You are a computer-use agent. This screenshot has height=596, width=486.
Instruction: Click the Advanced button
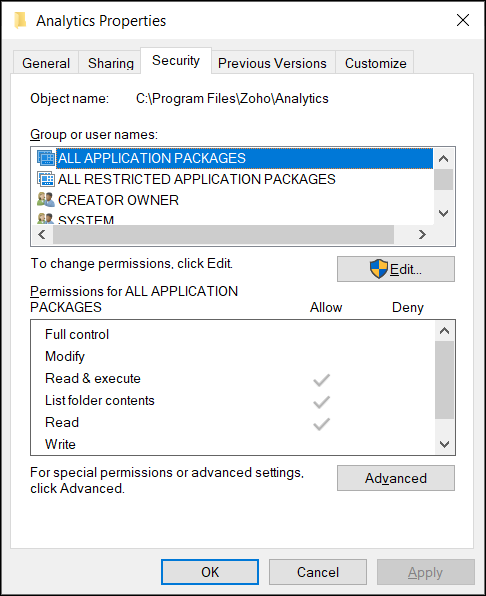click(x=396, y=478)
